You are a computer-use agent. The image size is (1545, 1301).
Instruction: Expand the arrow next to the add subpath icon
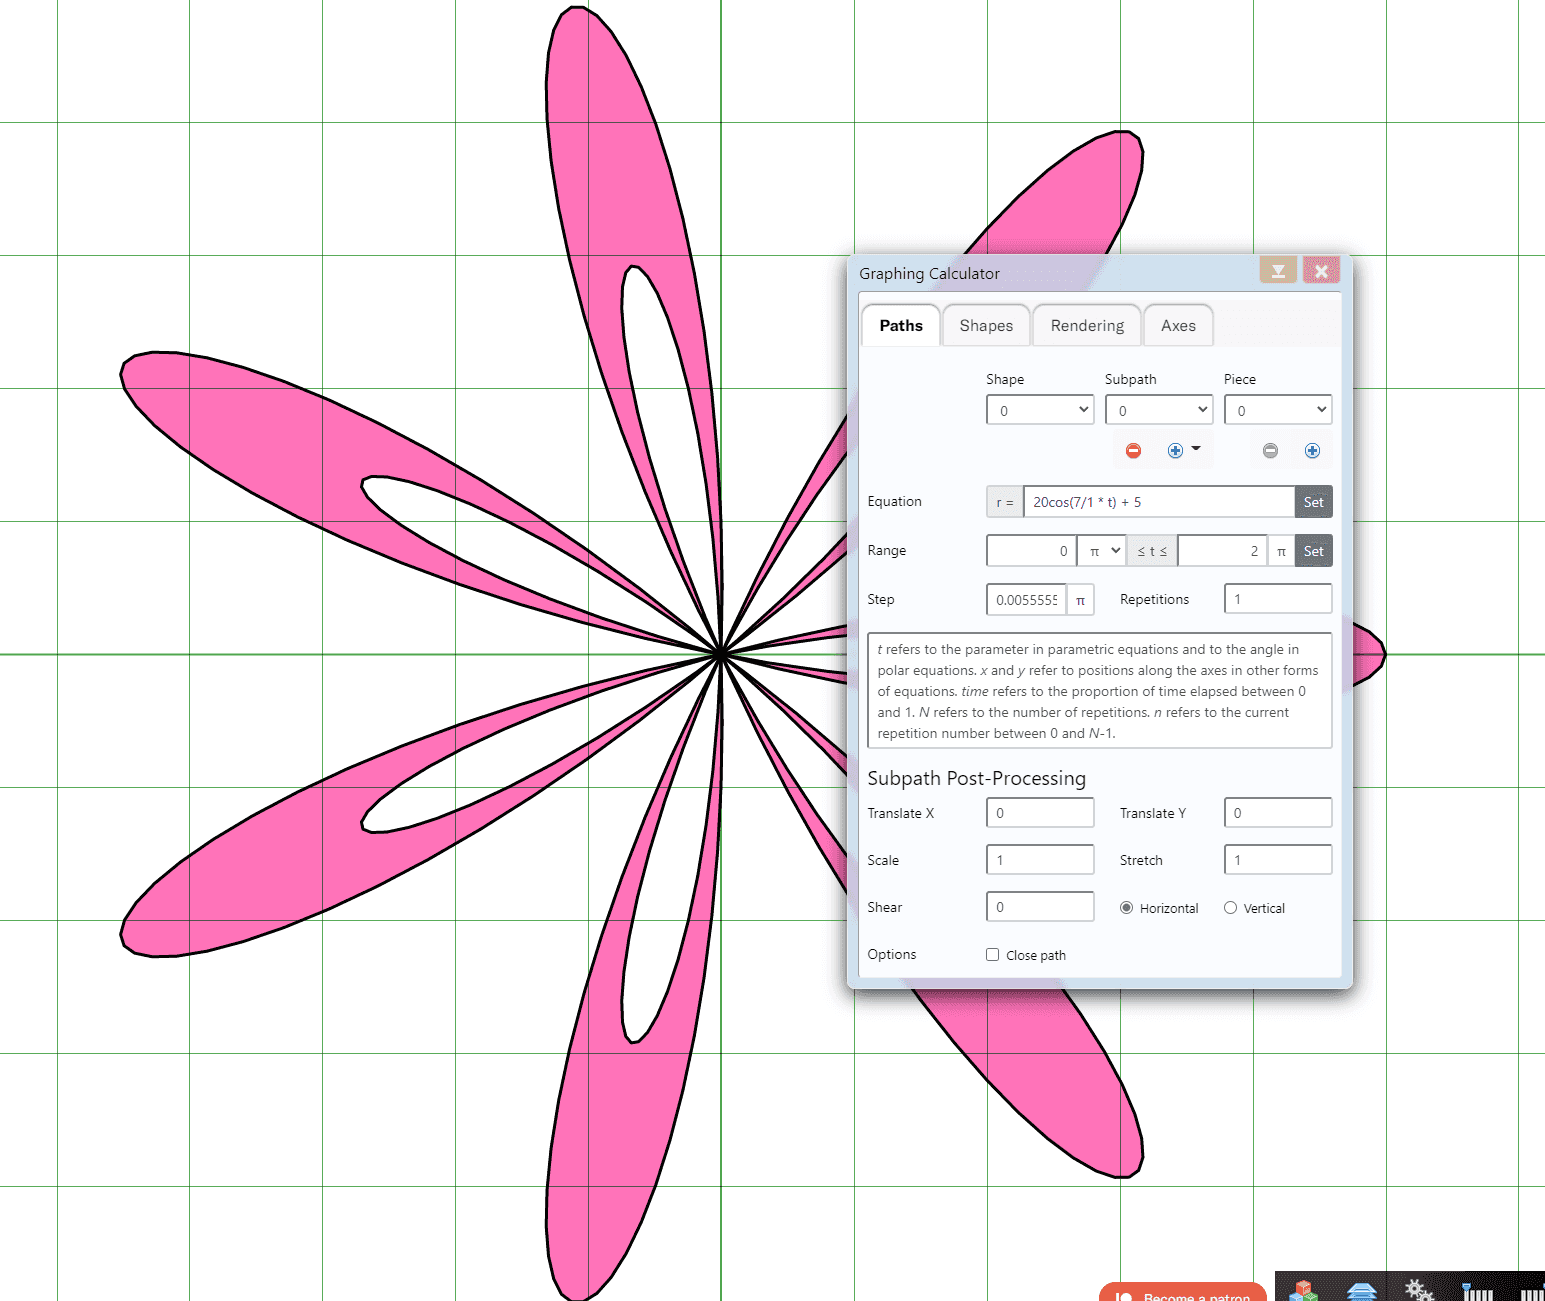1197,450
